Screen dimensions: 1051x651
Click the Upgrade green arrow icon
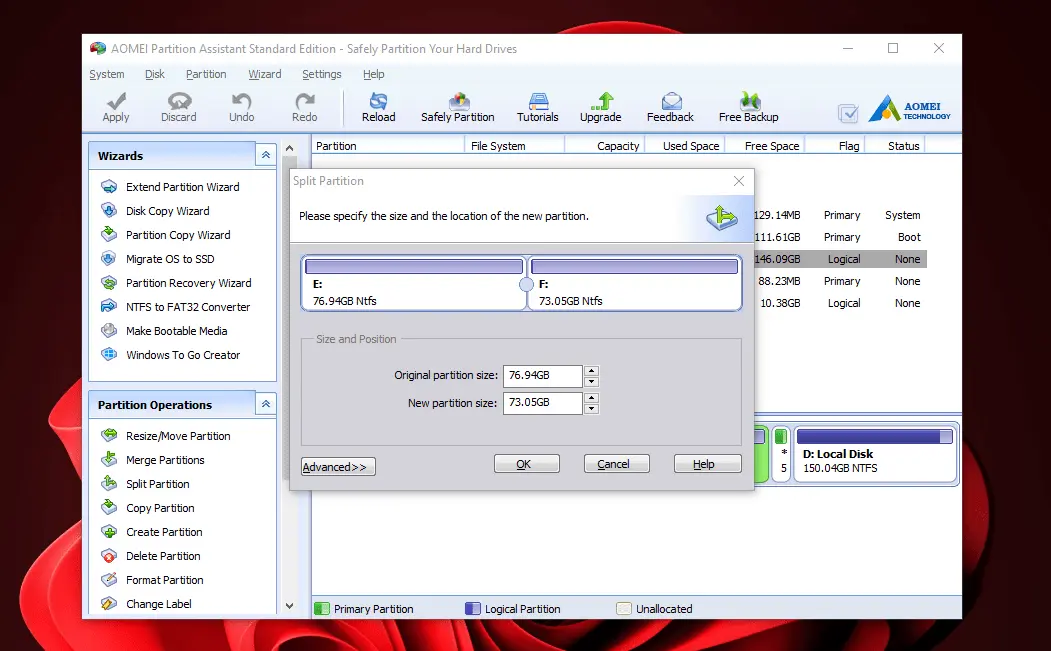coord(602,101)
